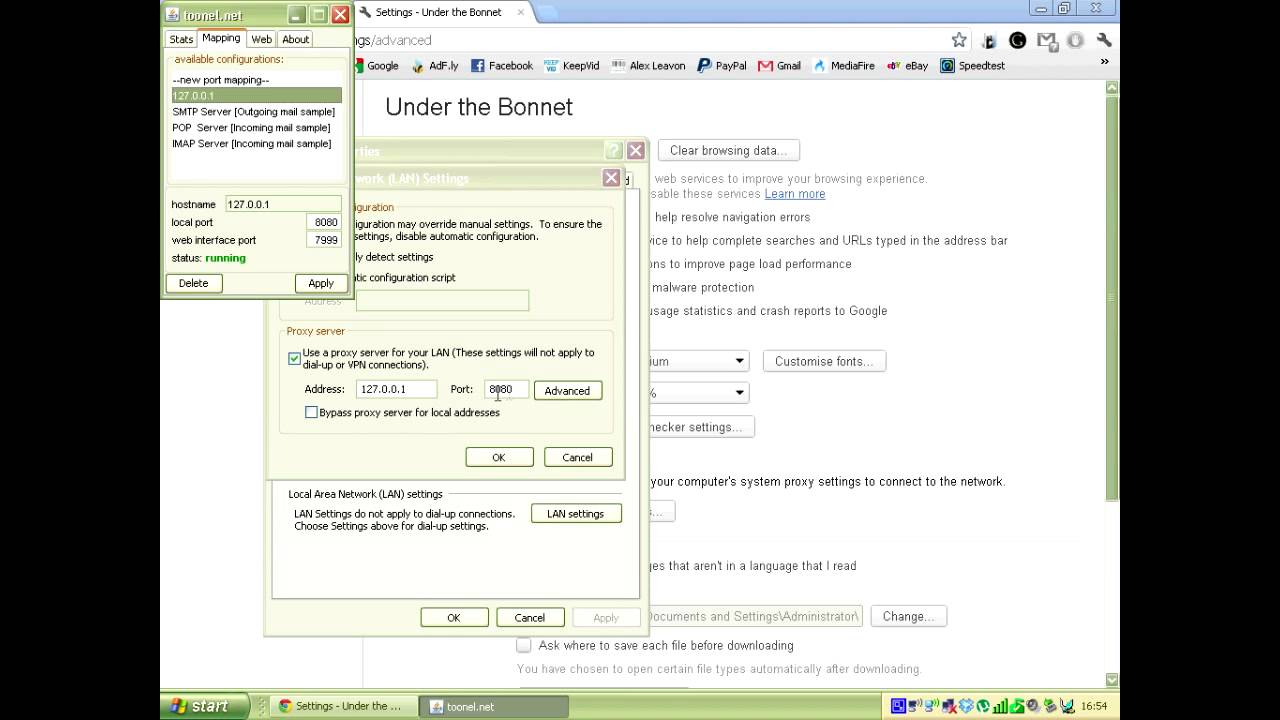Open the font size dropdown
This screenshot has height=720, width=1280.
[x=698, y=361]
